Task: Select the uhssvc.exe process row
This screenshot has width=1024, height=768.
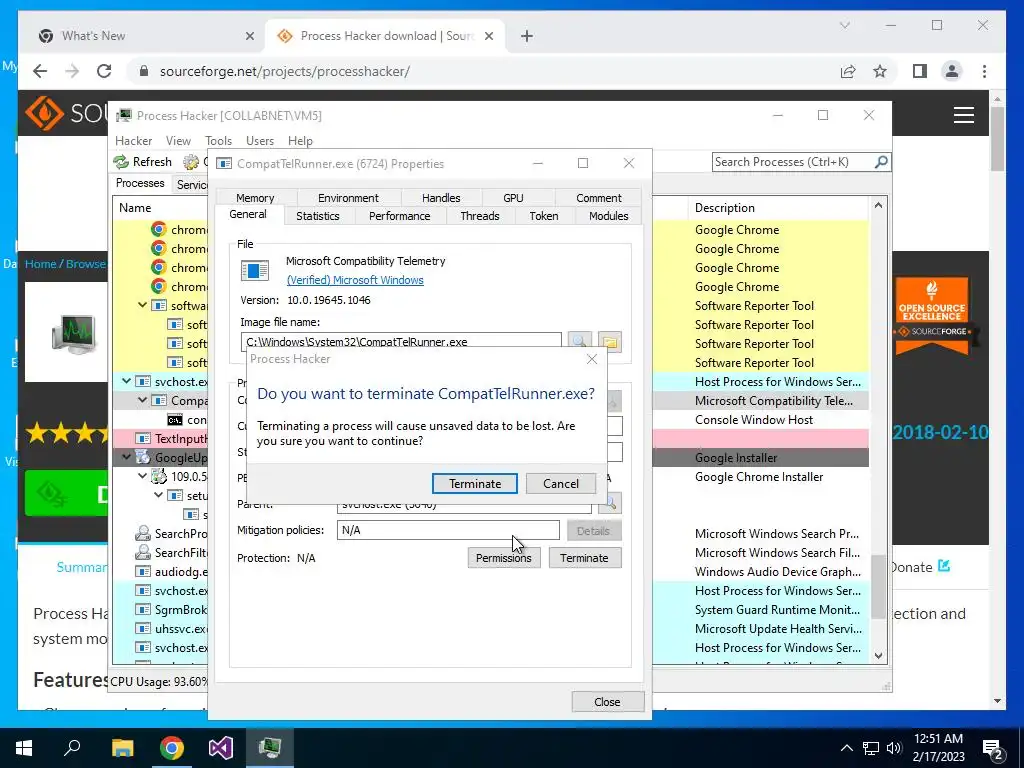Action: point(180,628)
